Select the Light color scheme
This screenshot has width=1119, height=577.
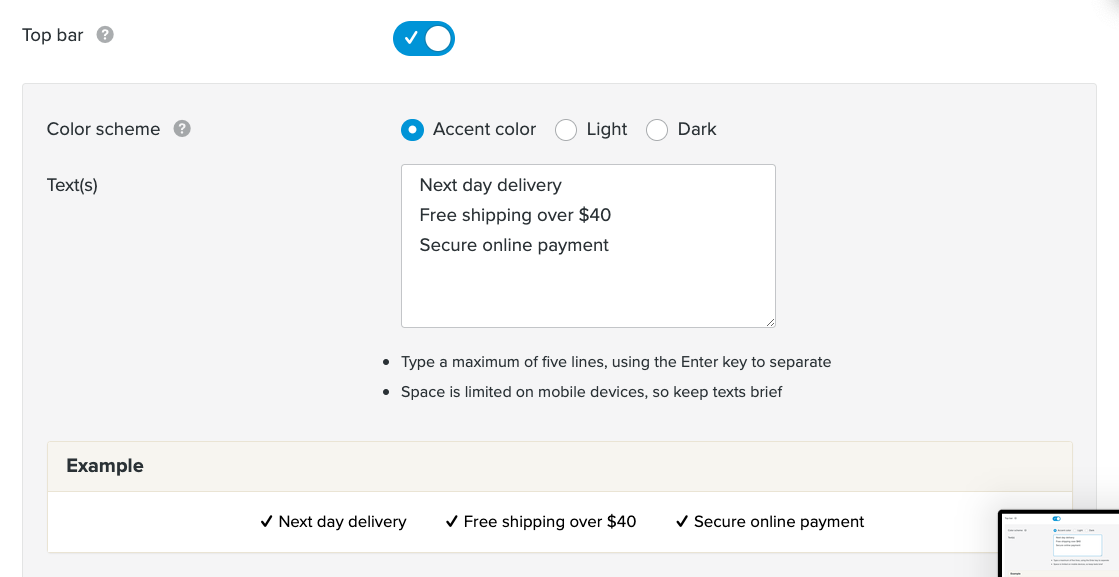[566, 129]
